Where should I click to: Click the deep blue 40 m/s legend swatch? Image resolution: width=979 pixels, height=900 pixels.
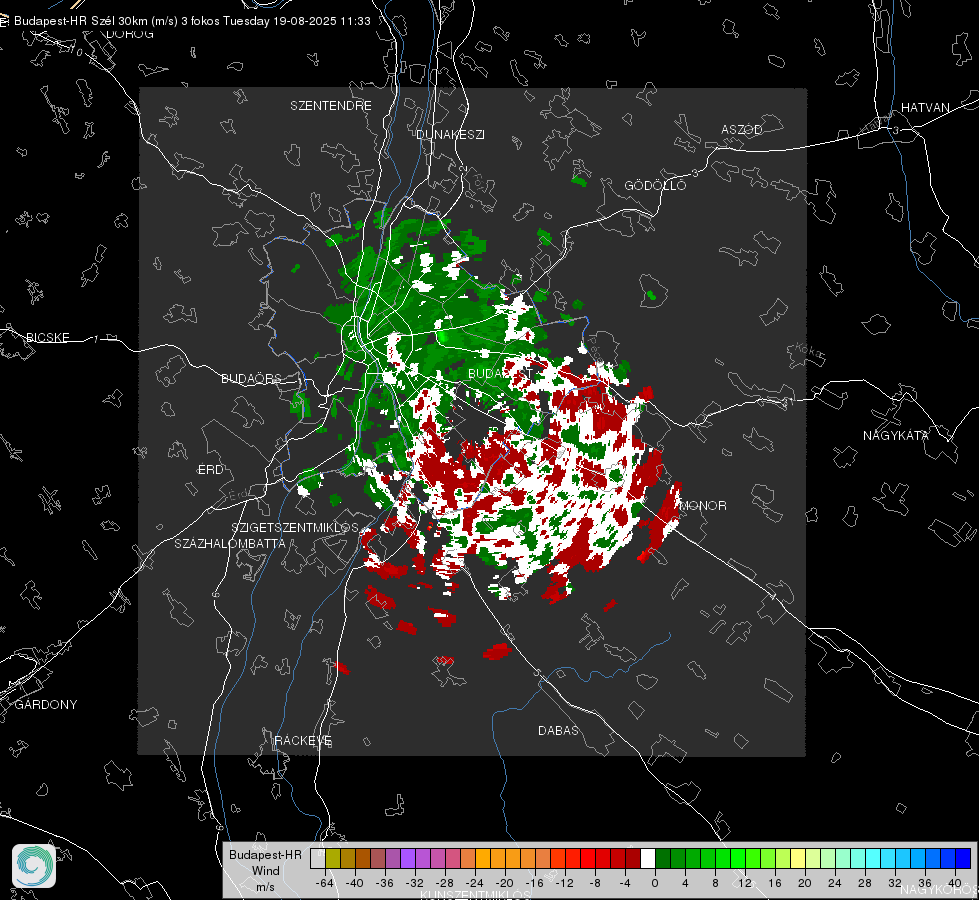pyautogui.click(x=963, y=858)
